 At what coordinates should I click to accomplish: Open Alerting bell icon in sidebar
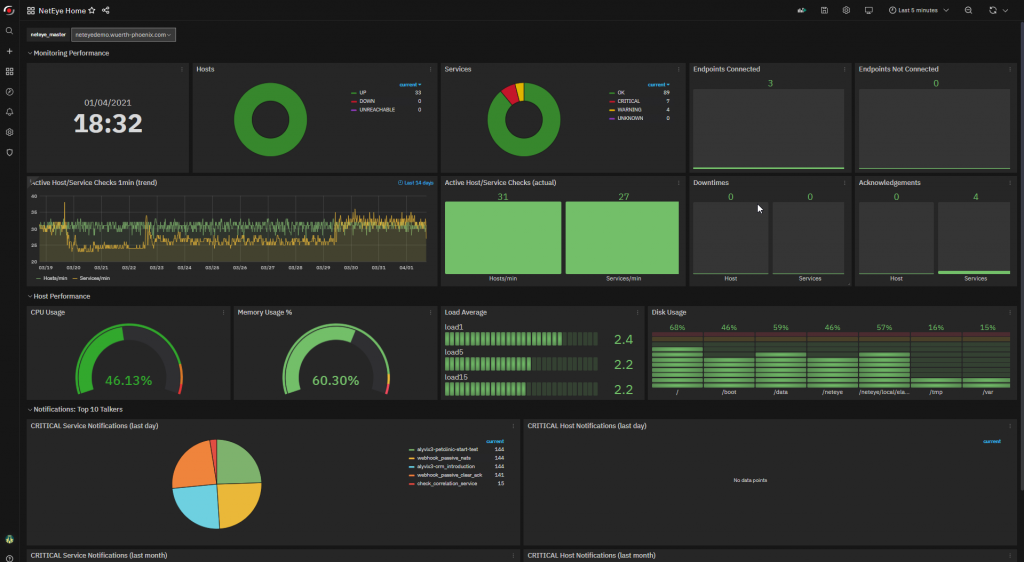click(x=9, y=111)
